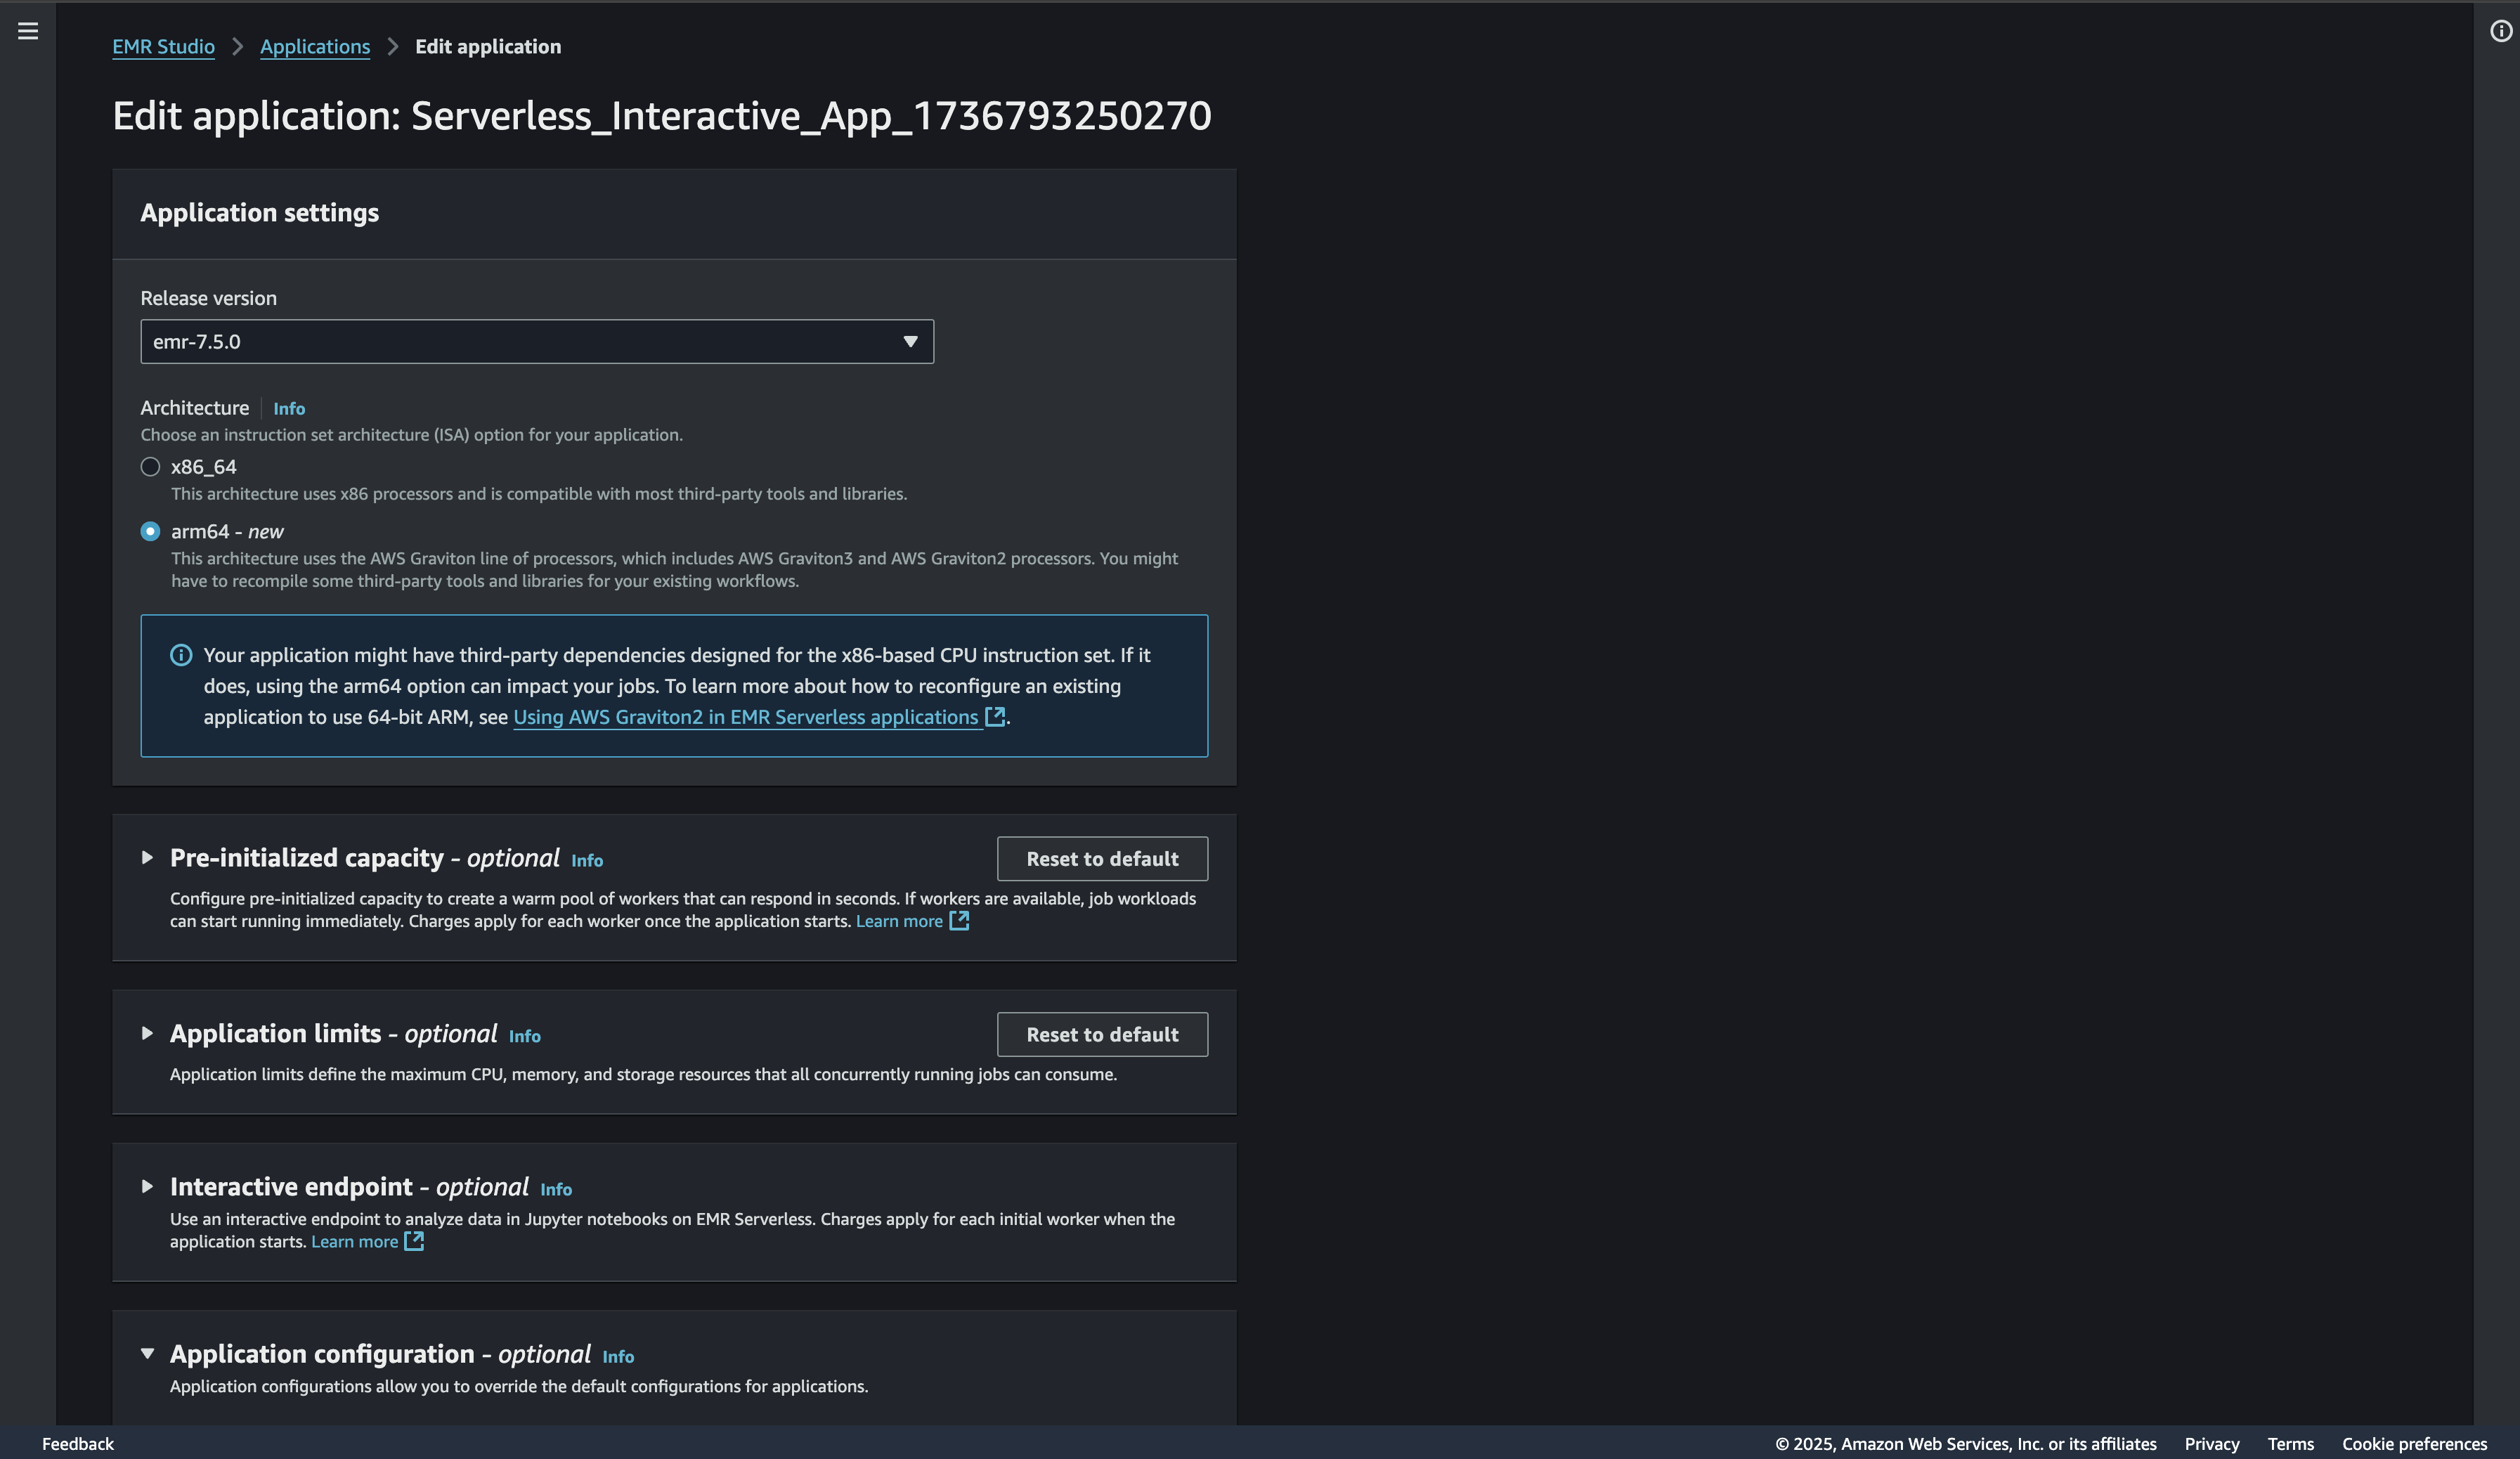Click external icon beside Pre-initialized Learn more

coord(959,920)
